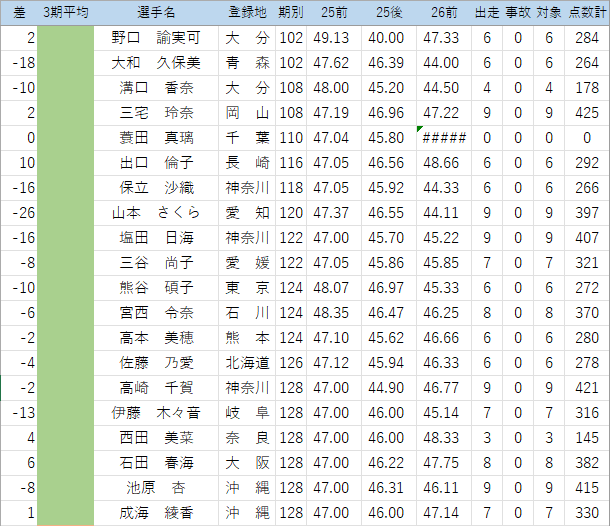This screenshot has width=610, height=526.
Task: Click the 事故 column header
Action: point(517,12)
